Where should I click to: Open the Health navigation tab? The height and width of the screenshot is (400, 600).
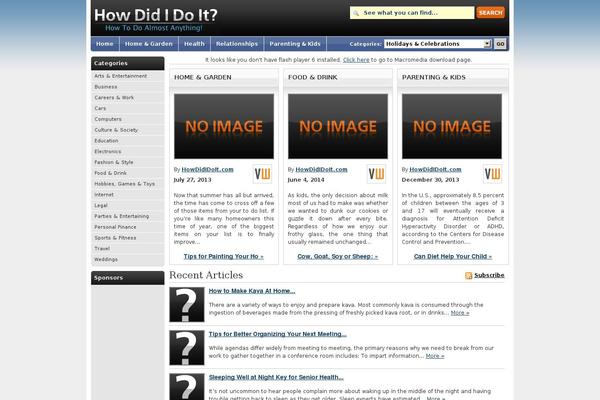coord(194,44)
